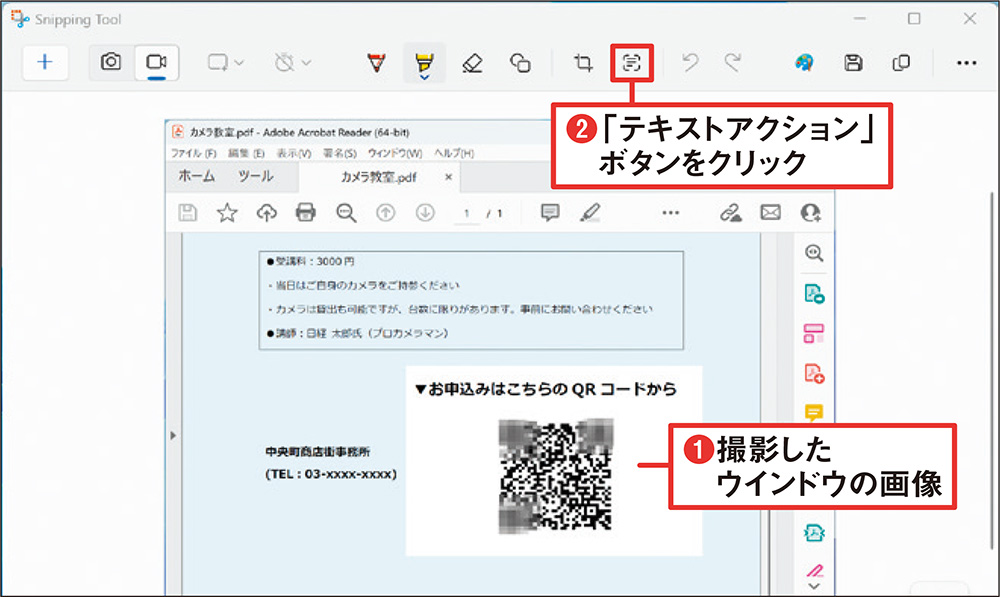This screenshot has width=1000, height=597.
Task: Click the Zoom out magnifier in Acrobat Reader
Action: click(x=345, y=213)
